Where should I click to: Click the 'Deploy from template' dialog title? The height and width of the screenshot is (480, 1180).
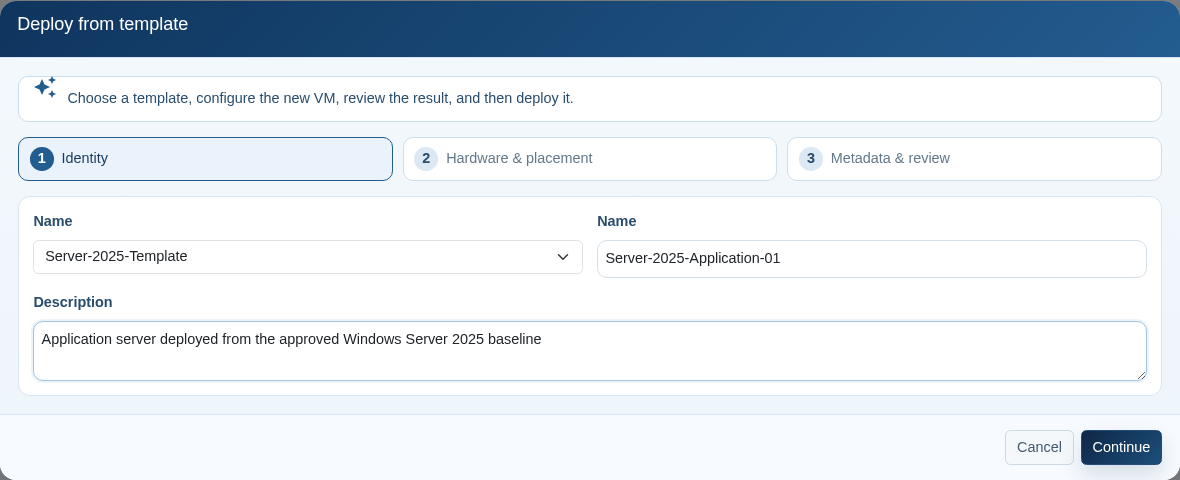(x=102, y=24)
